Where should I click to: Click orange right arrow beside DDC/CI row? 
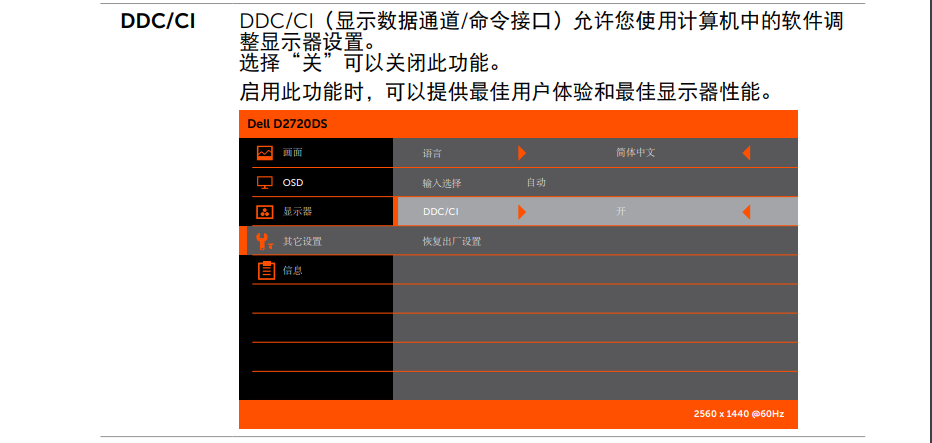click(x=521, y=212)
